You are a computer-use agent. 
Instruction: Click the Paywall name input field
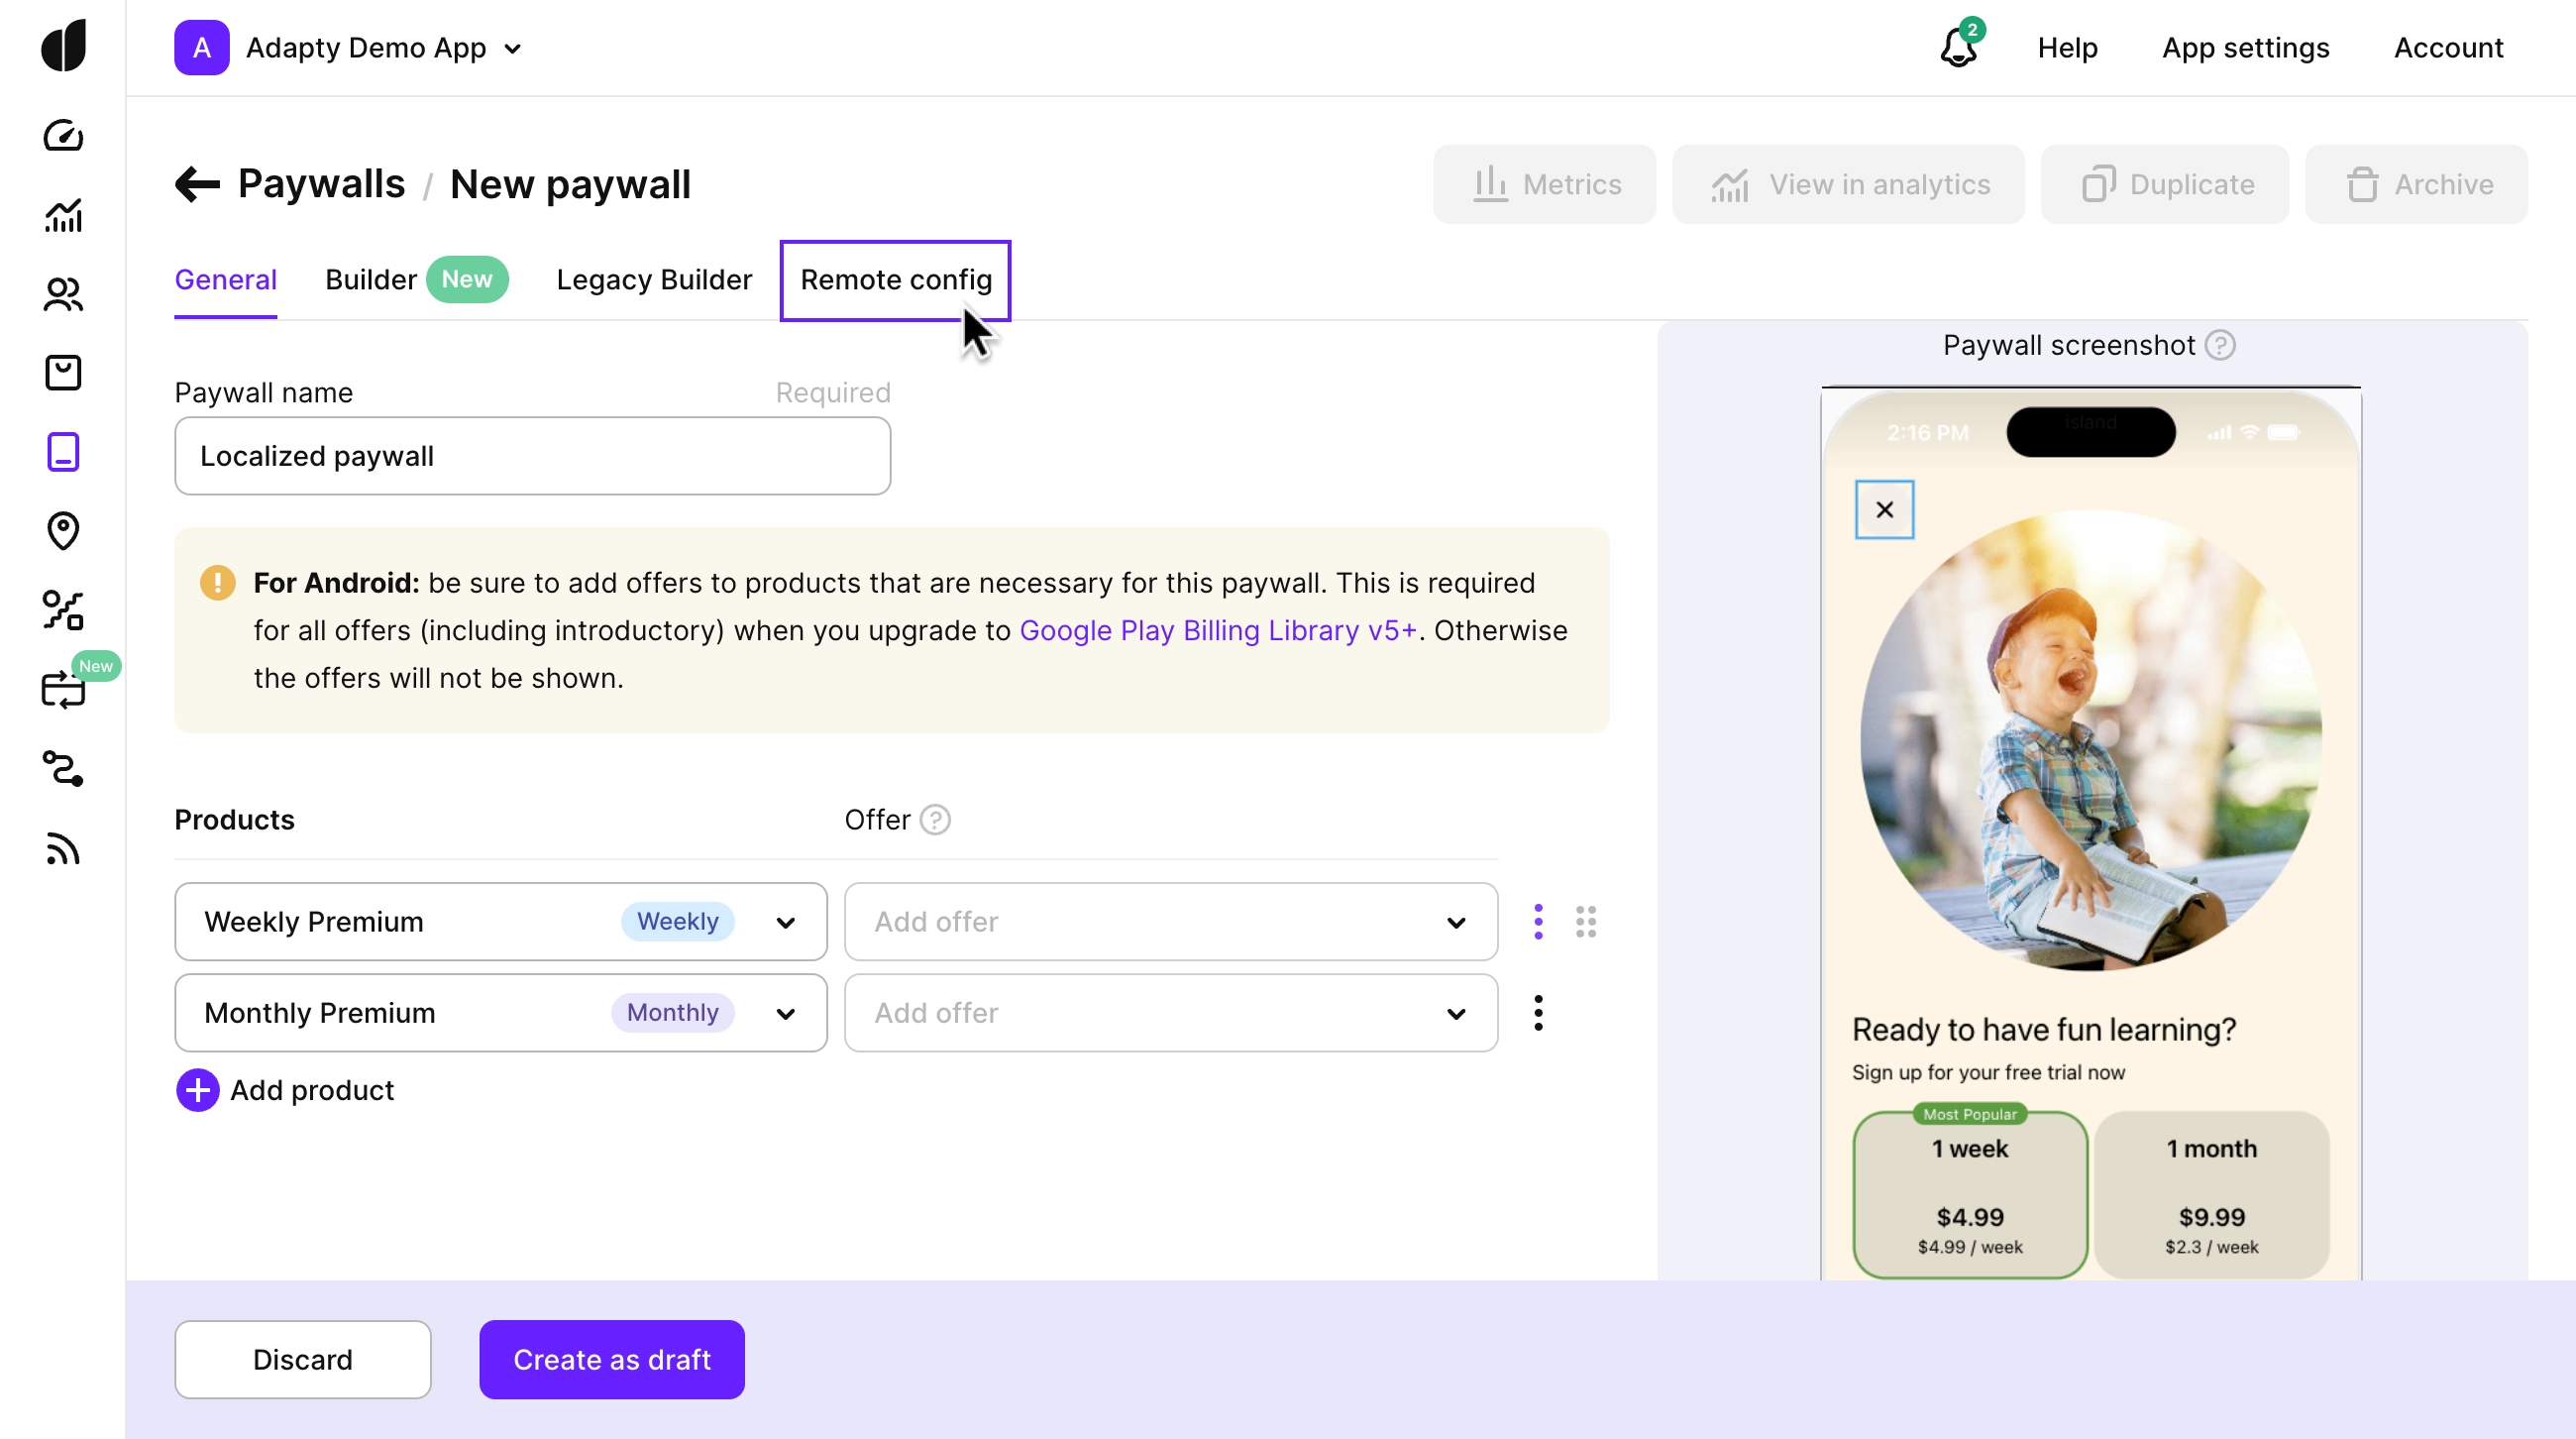point(532,456)
